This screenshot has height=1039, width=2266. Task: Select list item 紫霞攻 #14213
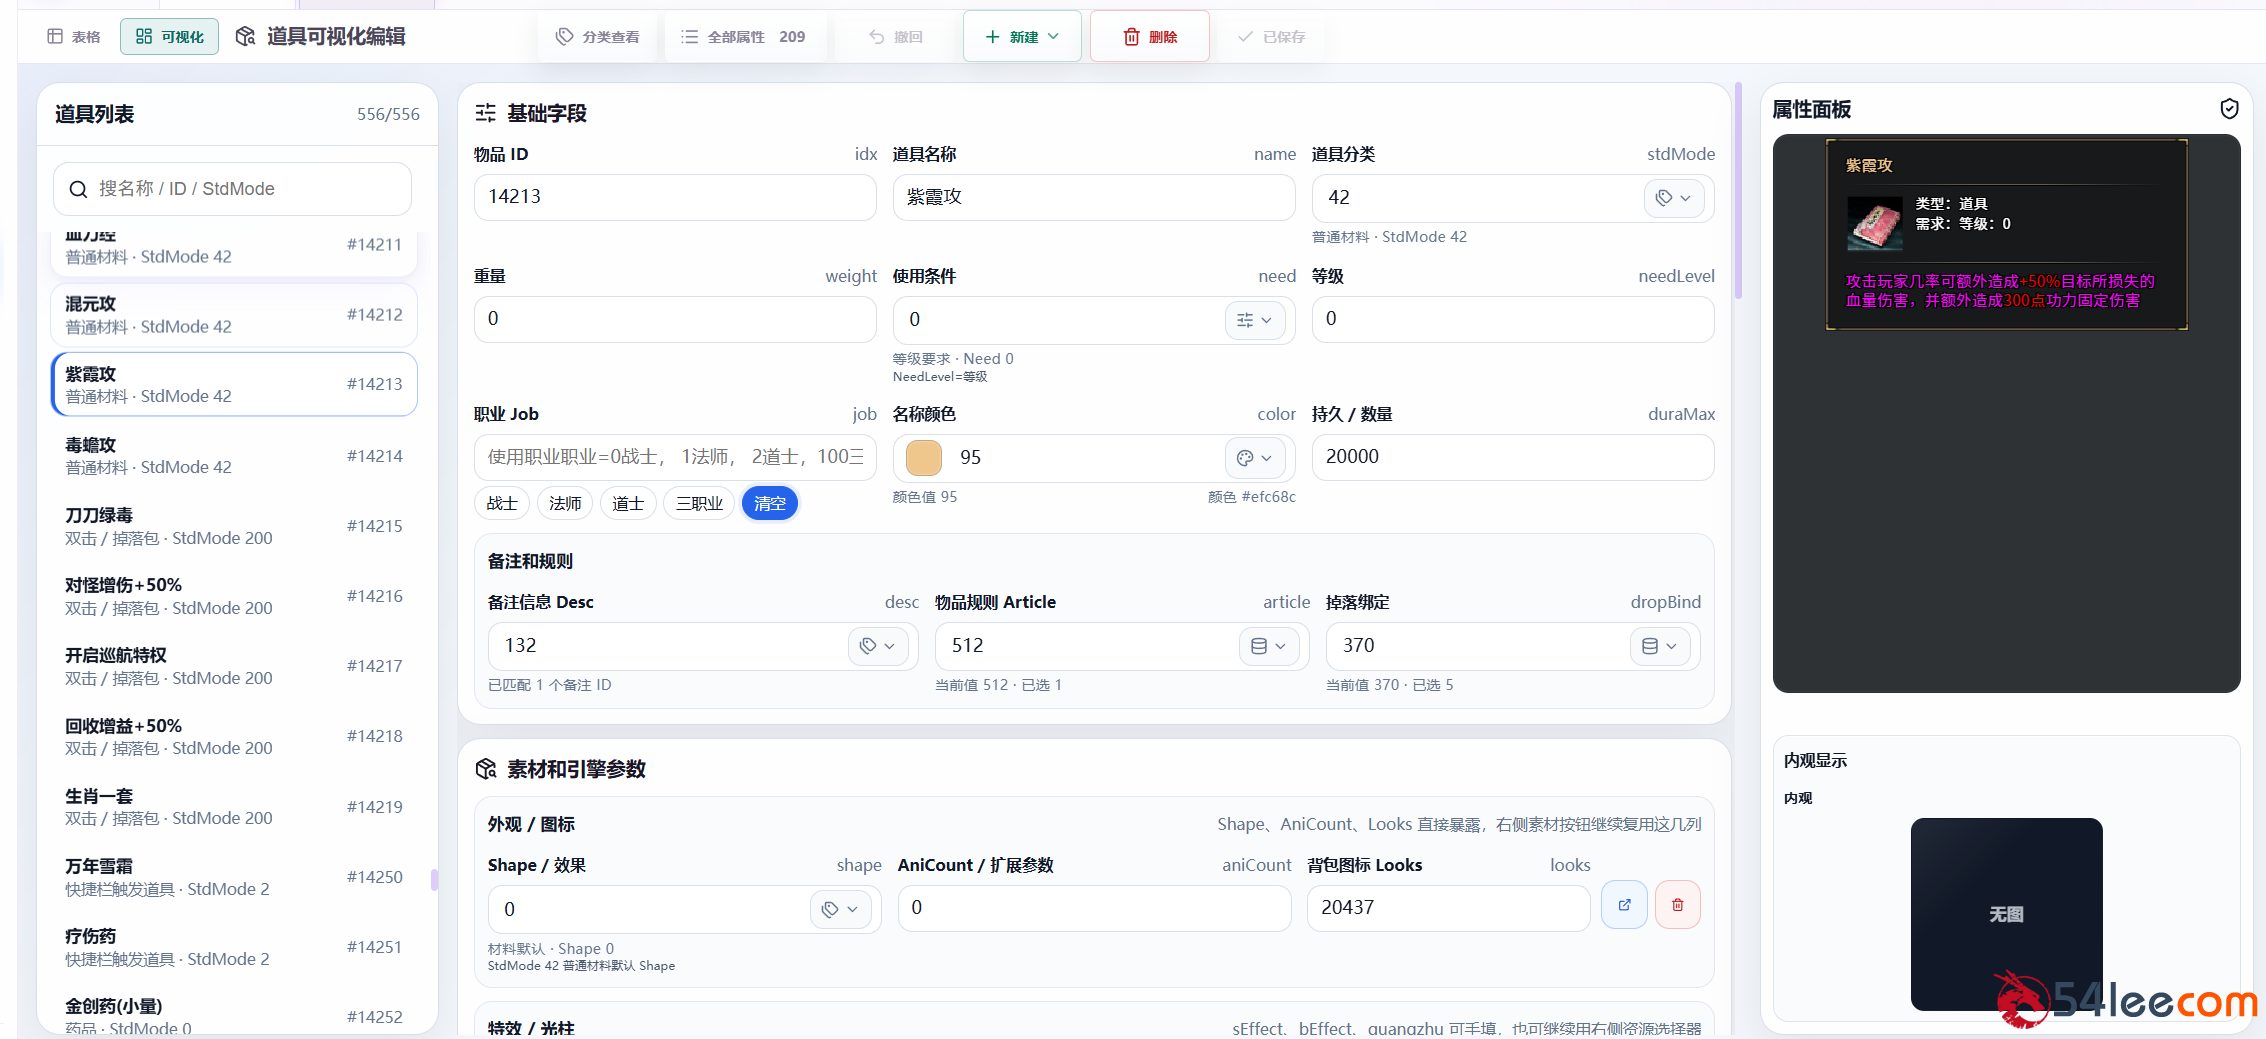[x=234, y=384]
